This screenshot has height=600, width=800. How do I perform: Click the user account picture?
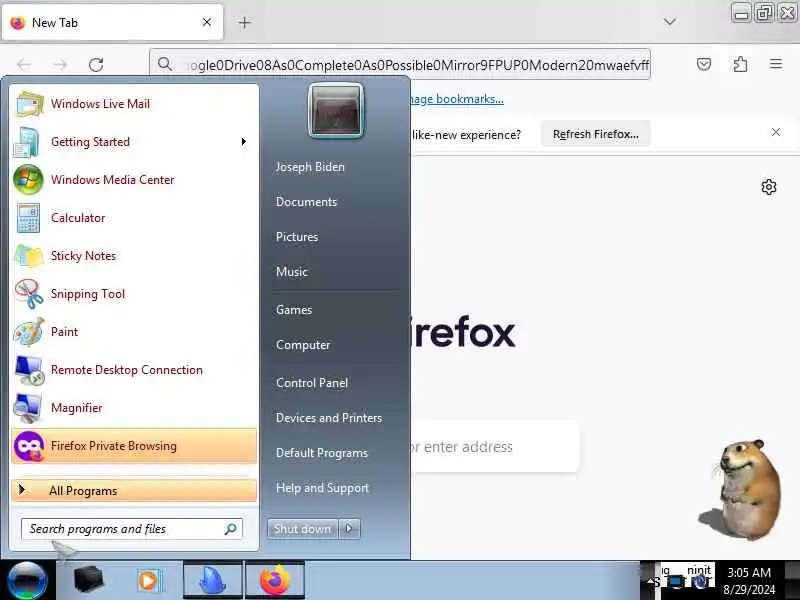tap(336, 111)
